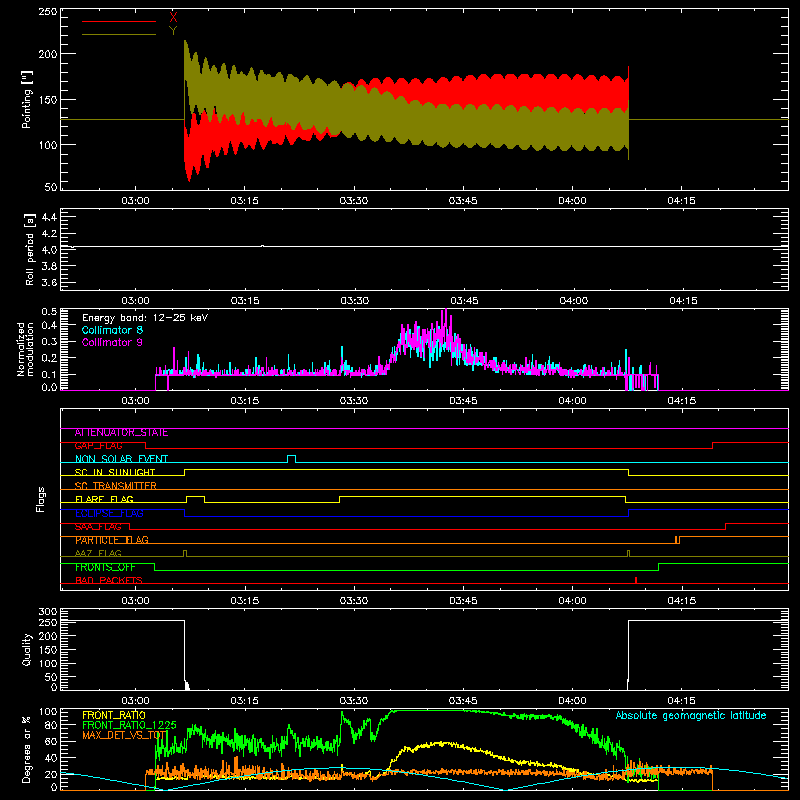Viewport: 800px width, 800px height.
Task: Click the 0.5 tick on modulation axis
Action: point(49,311)
